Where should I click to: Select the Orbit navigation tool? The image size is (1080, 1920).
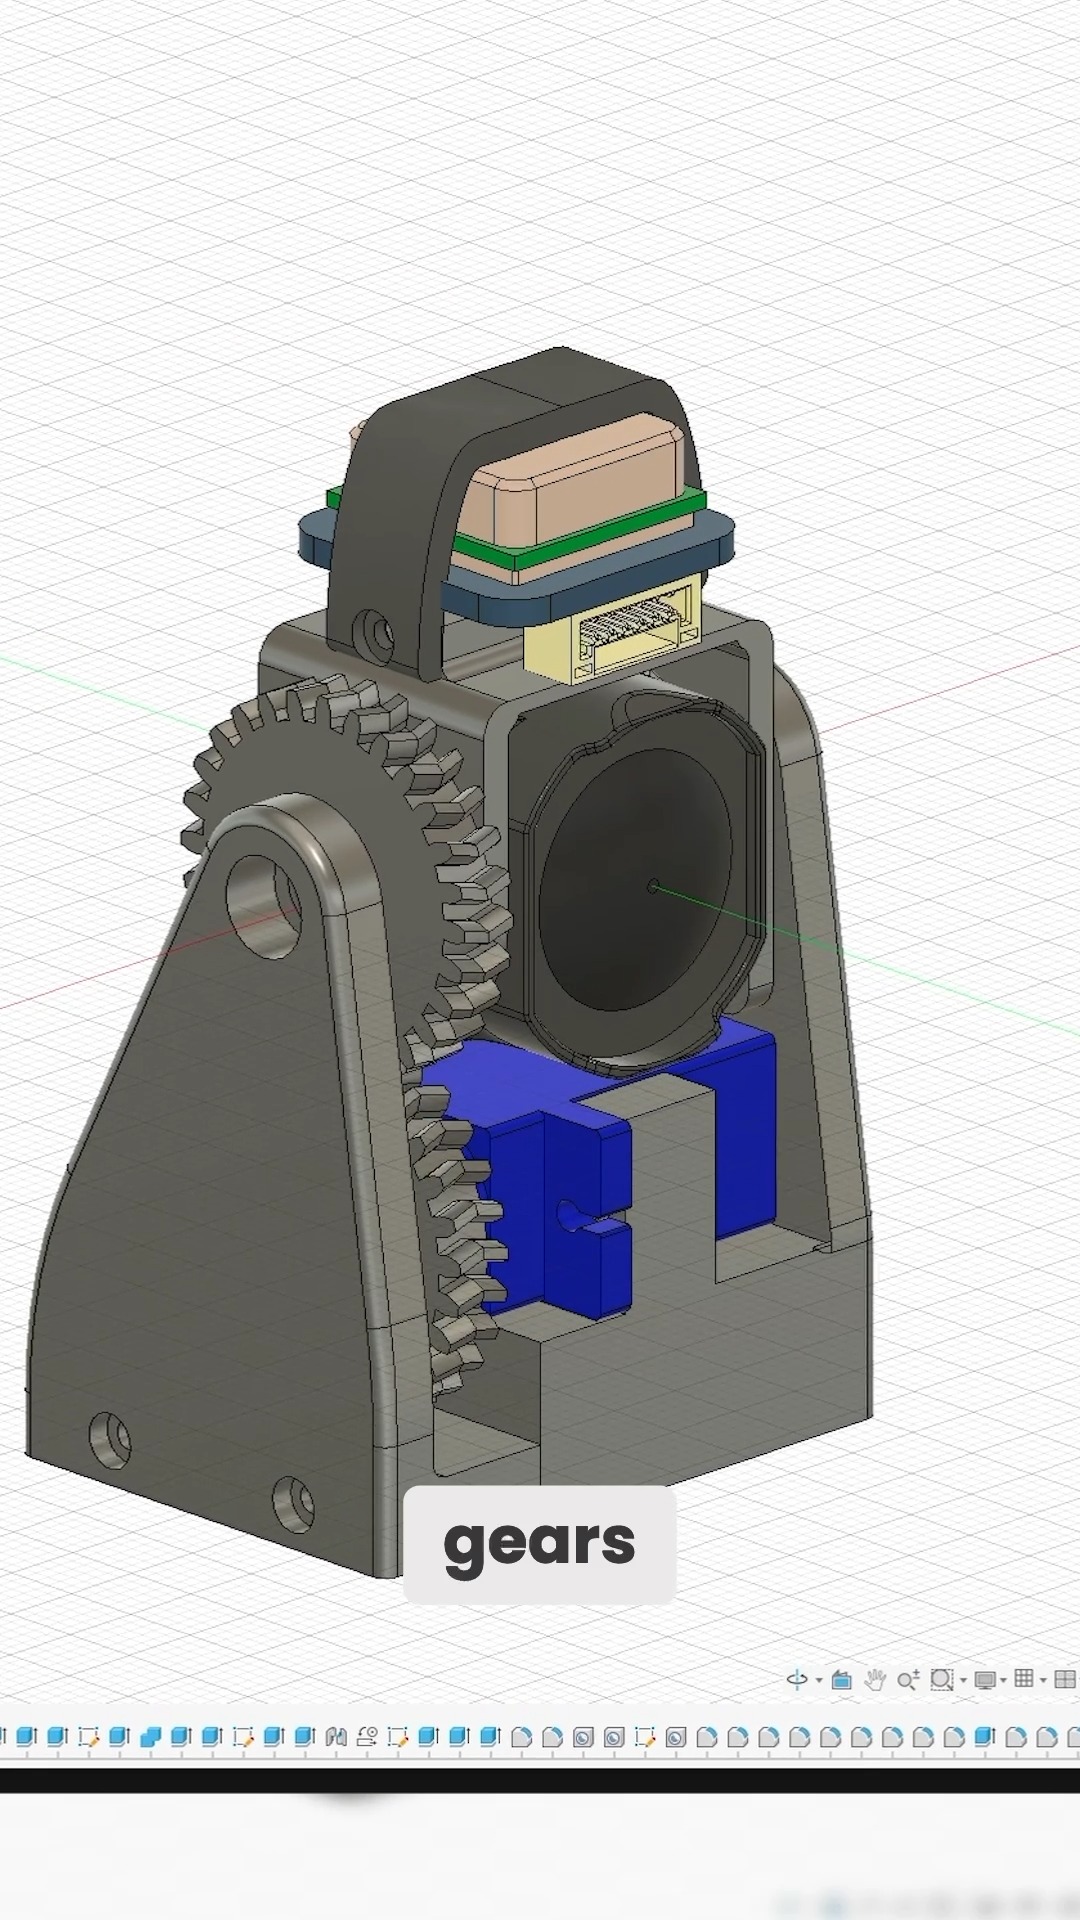[796, 1680]
